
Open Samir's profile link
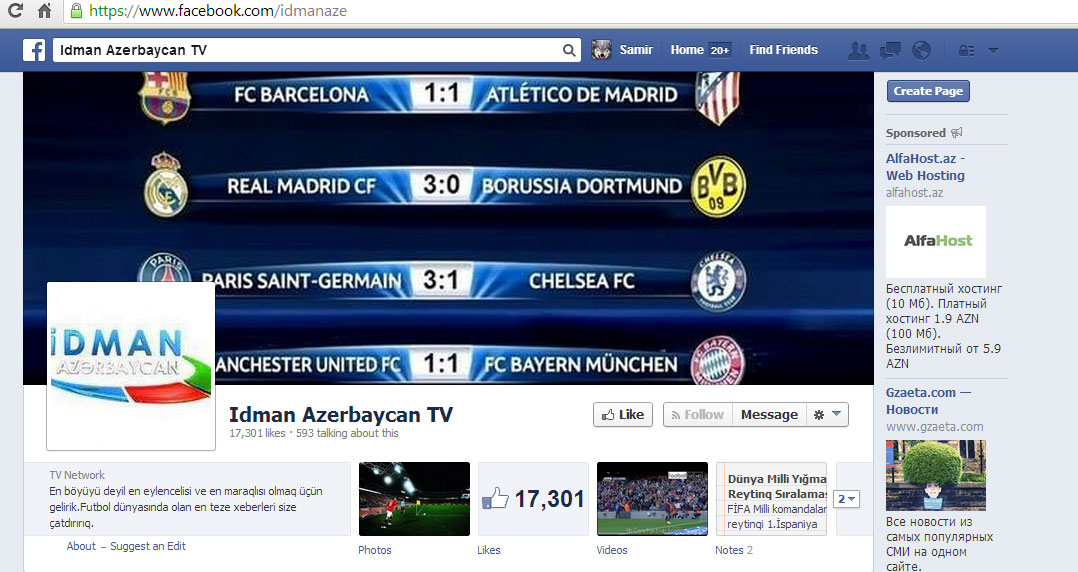pos(636,50)
